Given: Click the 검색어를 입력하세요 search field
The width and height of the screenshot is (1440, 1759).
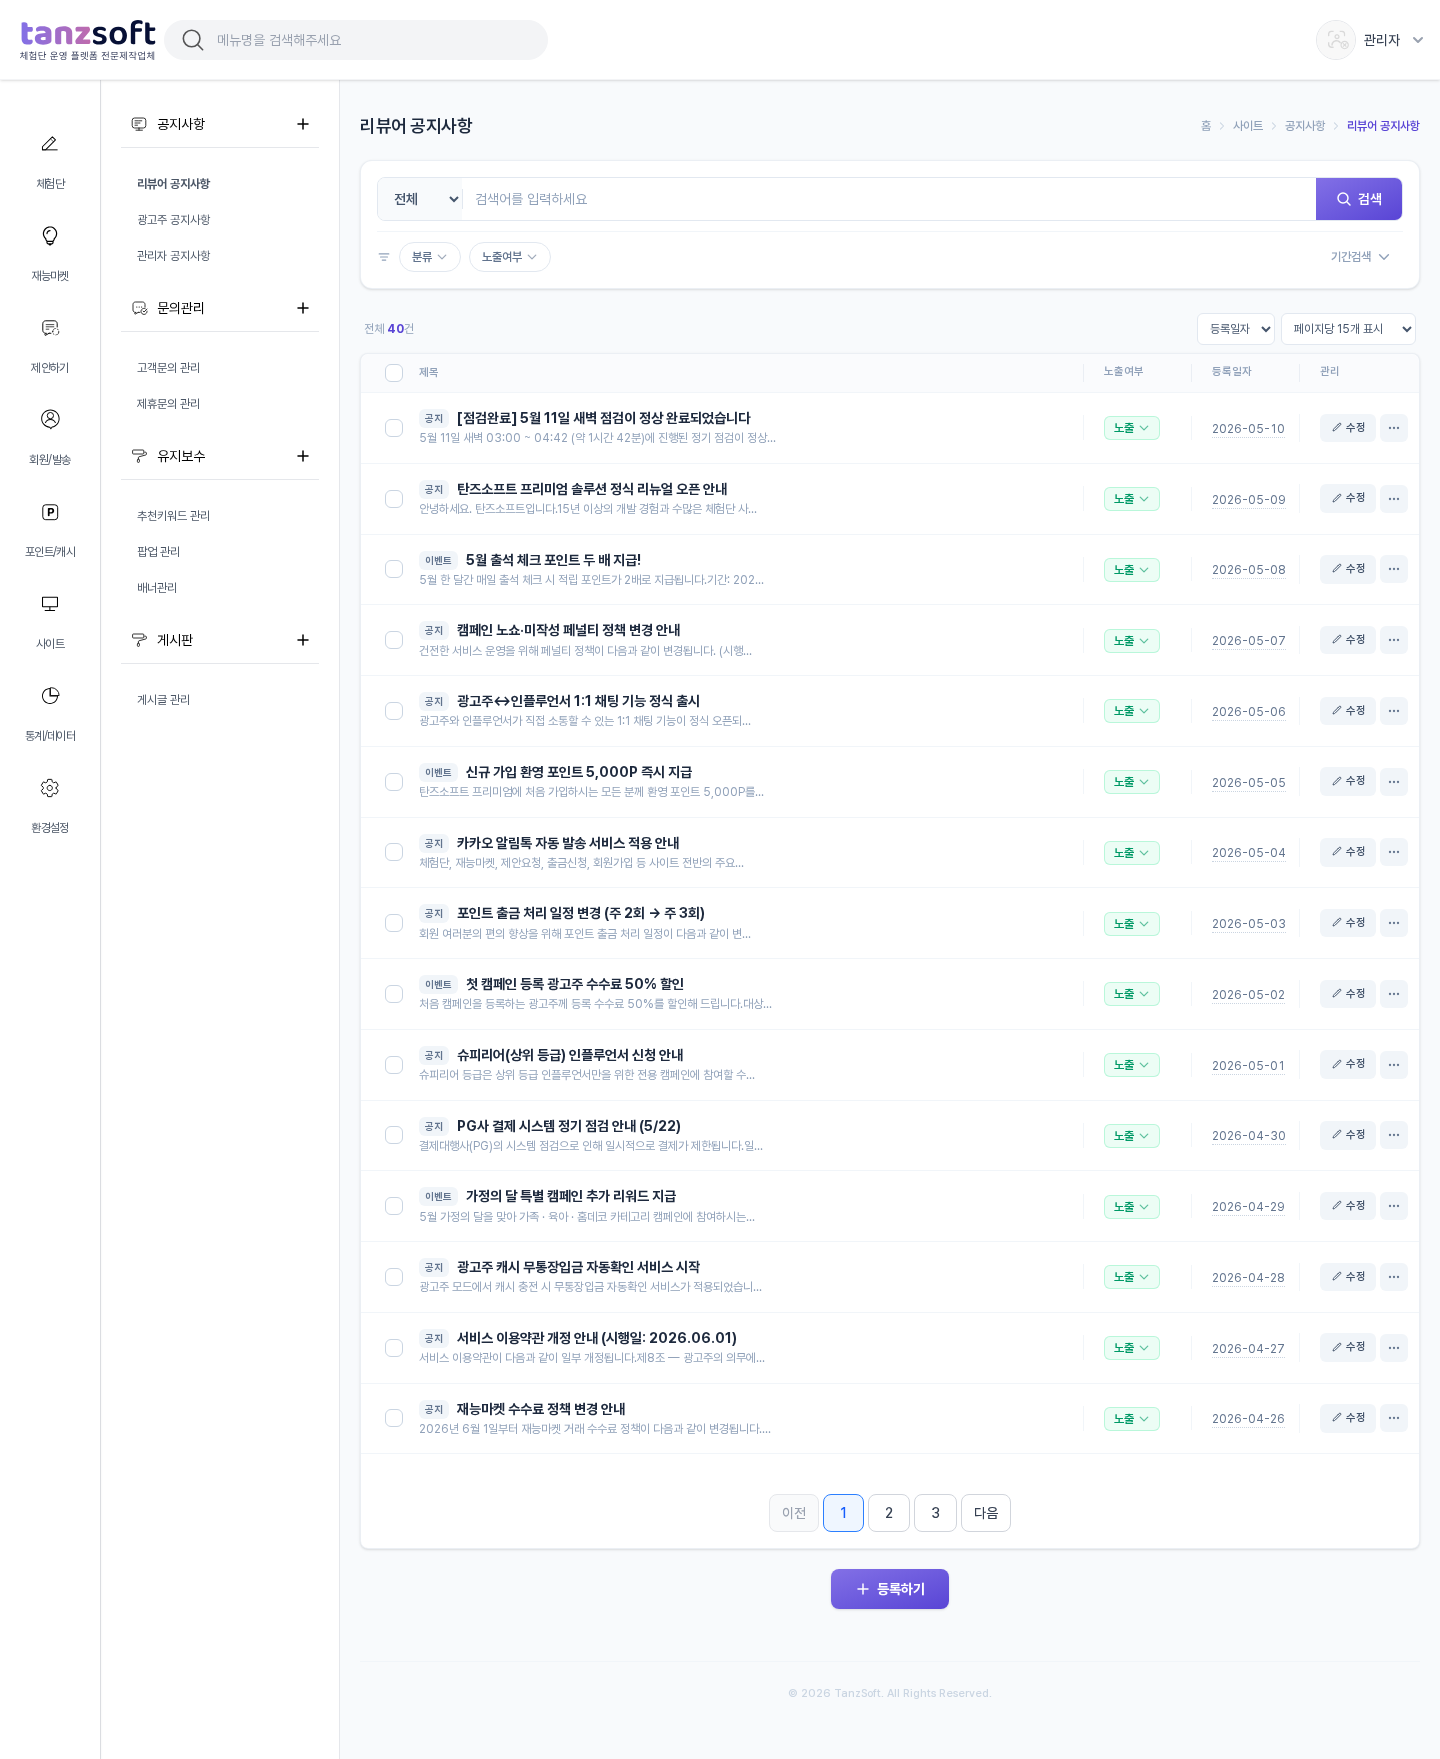Looking at the screenshot, I should point(890,199).
